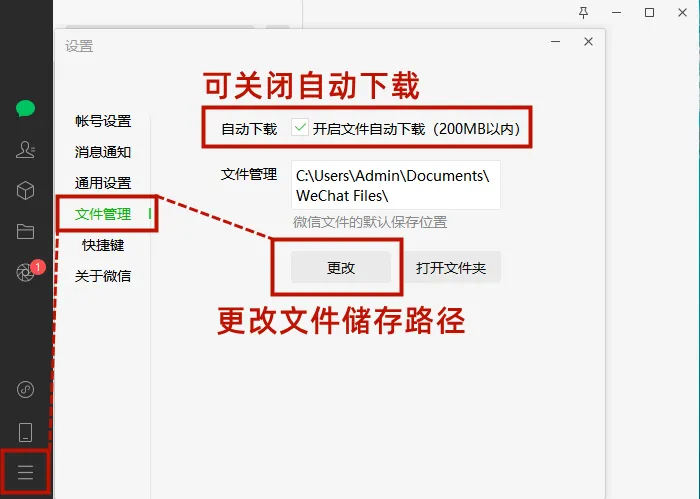Click the phone icon in sidebar
Viewport: 700px width, 499px height.
[x=25, y=432]
